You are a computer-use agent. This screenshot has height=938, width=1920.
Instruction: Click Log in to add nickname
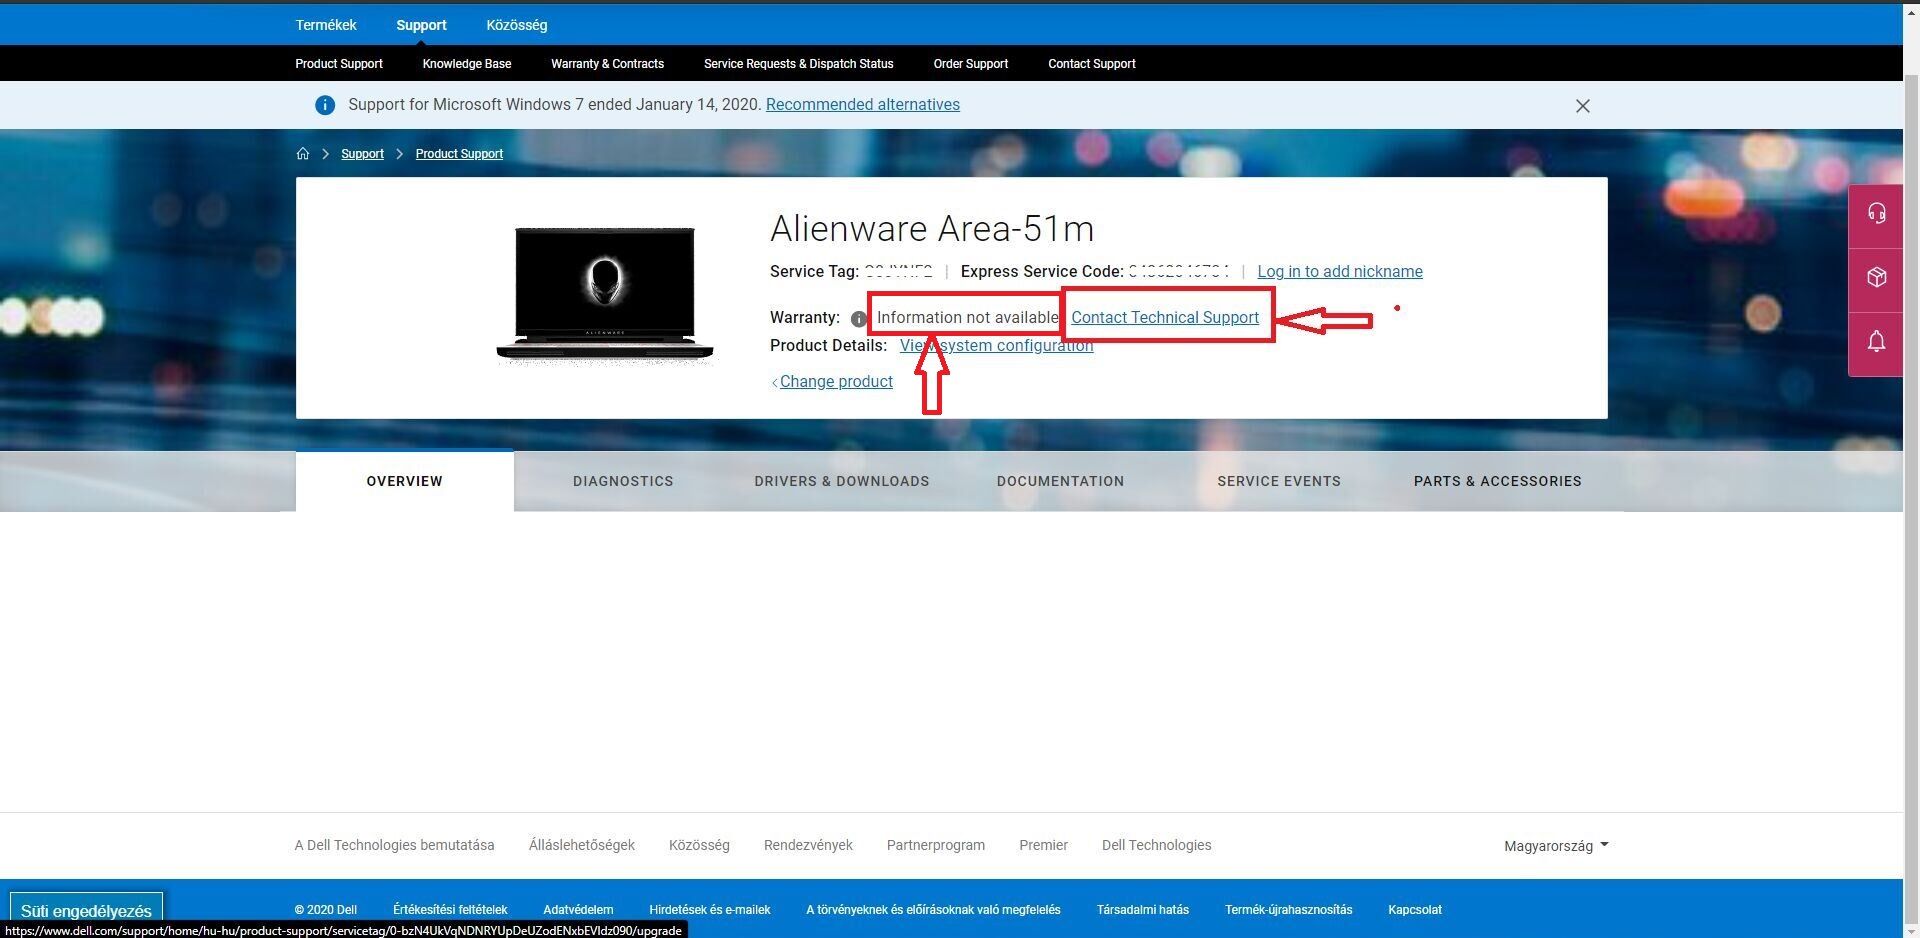pyautogui.click(x=1339, y=272)
